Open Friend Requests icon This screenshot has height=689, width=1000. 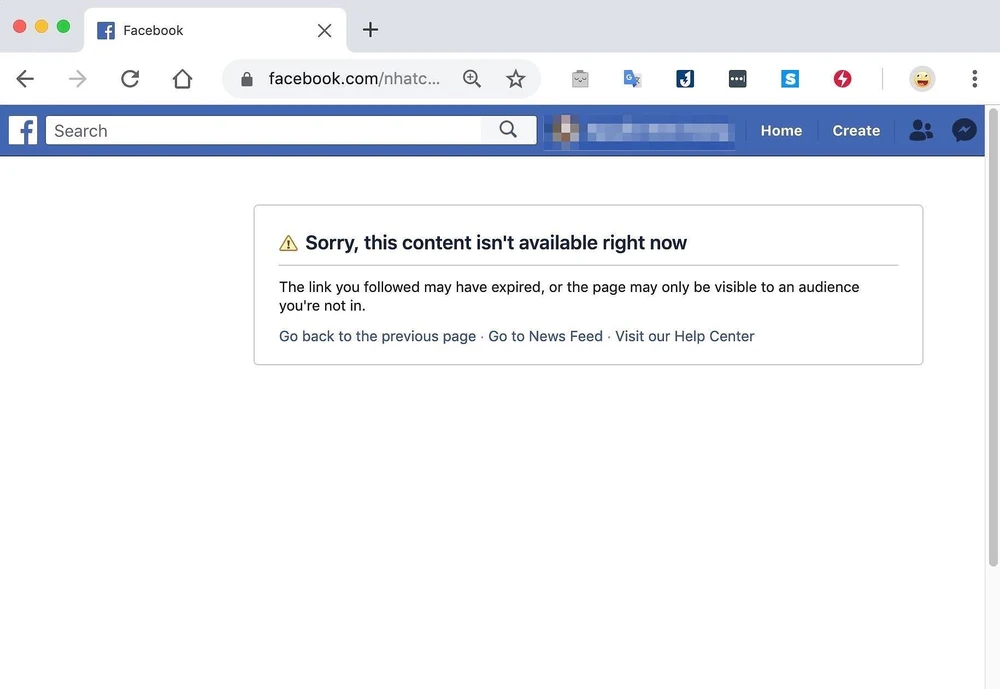click(x=921, y=131)
